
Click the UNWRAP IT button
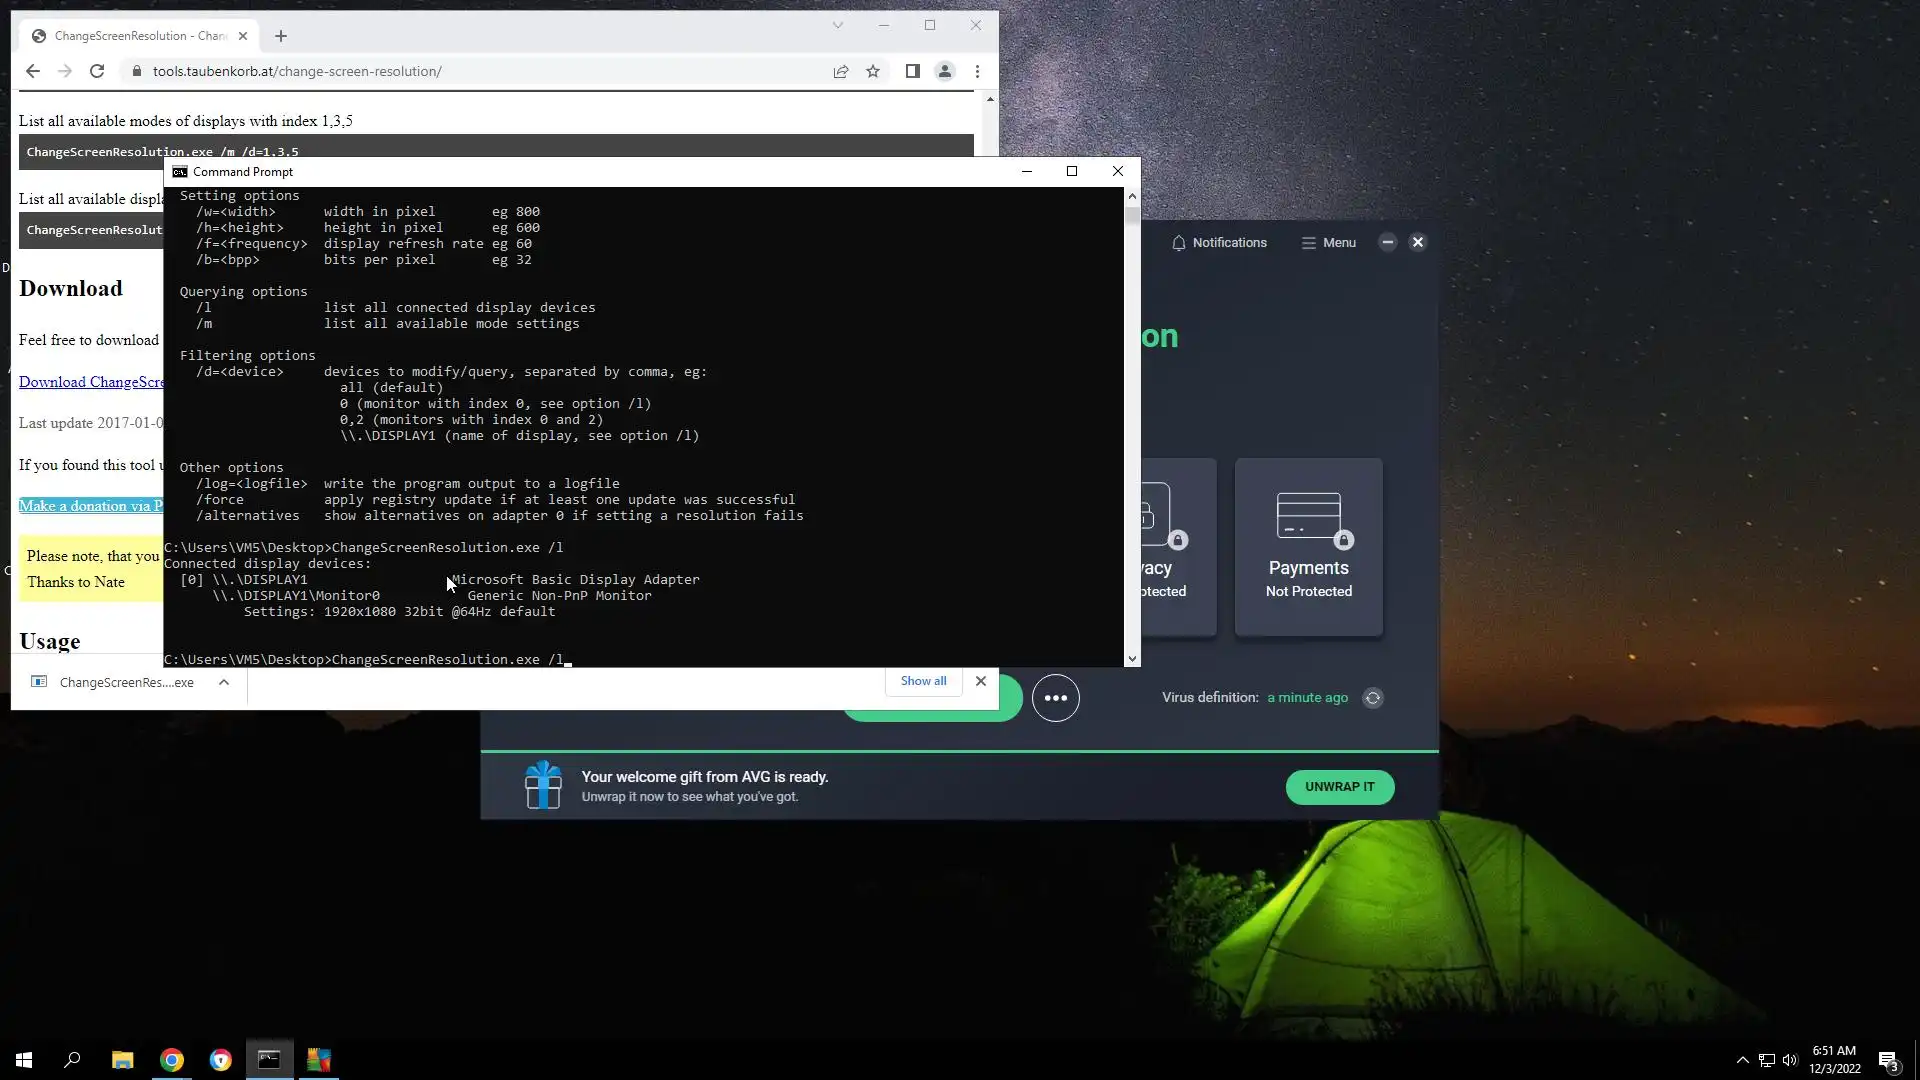pyautogui.click(x=1339, y=787)
